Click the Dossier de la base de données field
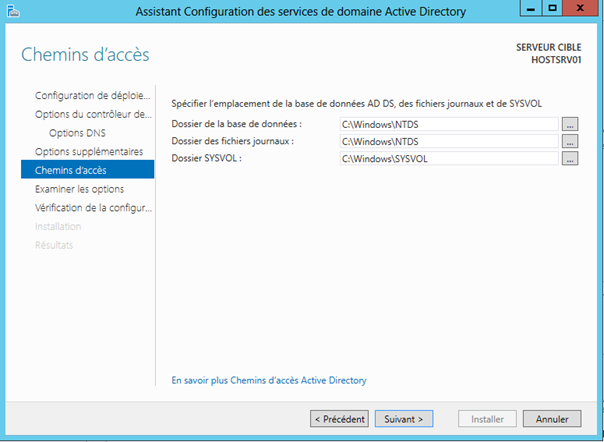604x442 pixels. pos(447,124)
